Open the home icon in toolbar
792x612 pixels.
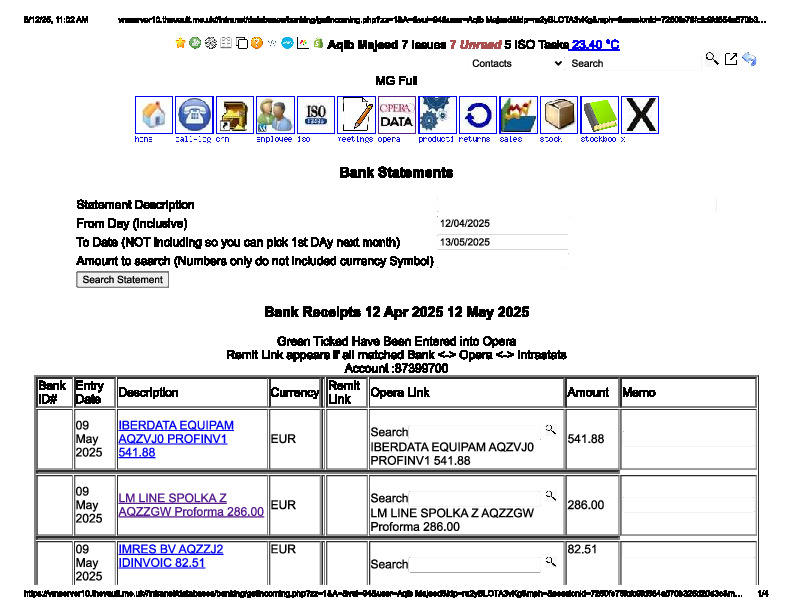point(154,115)
